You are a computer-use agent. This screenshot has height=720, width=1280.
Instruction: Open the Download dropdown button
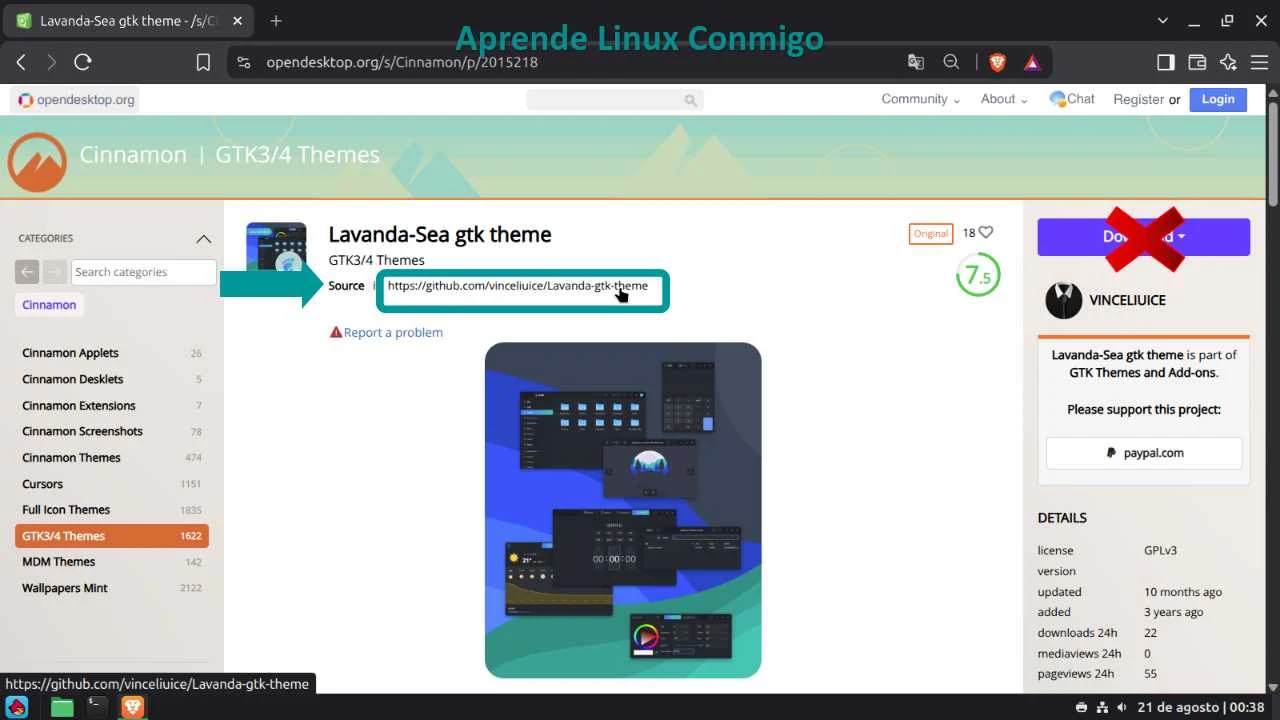(x=1144, y=237)
